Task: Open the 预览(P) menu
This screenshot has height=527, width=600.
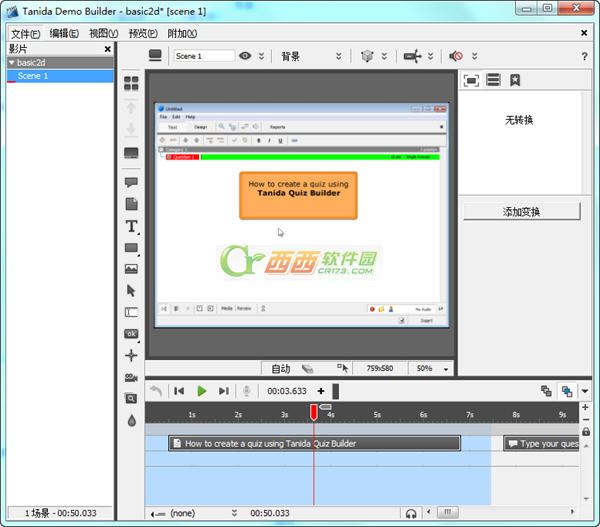Action: 143,34
